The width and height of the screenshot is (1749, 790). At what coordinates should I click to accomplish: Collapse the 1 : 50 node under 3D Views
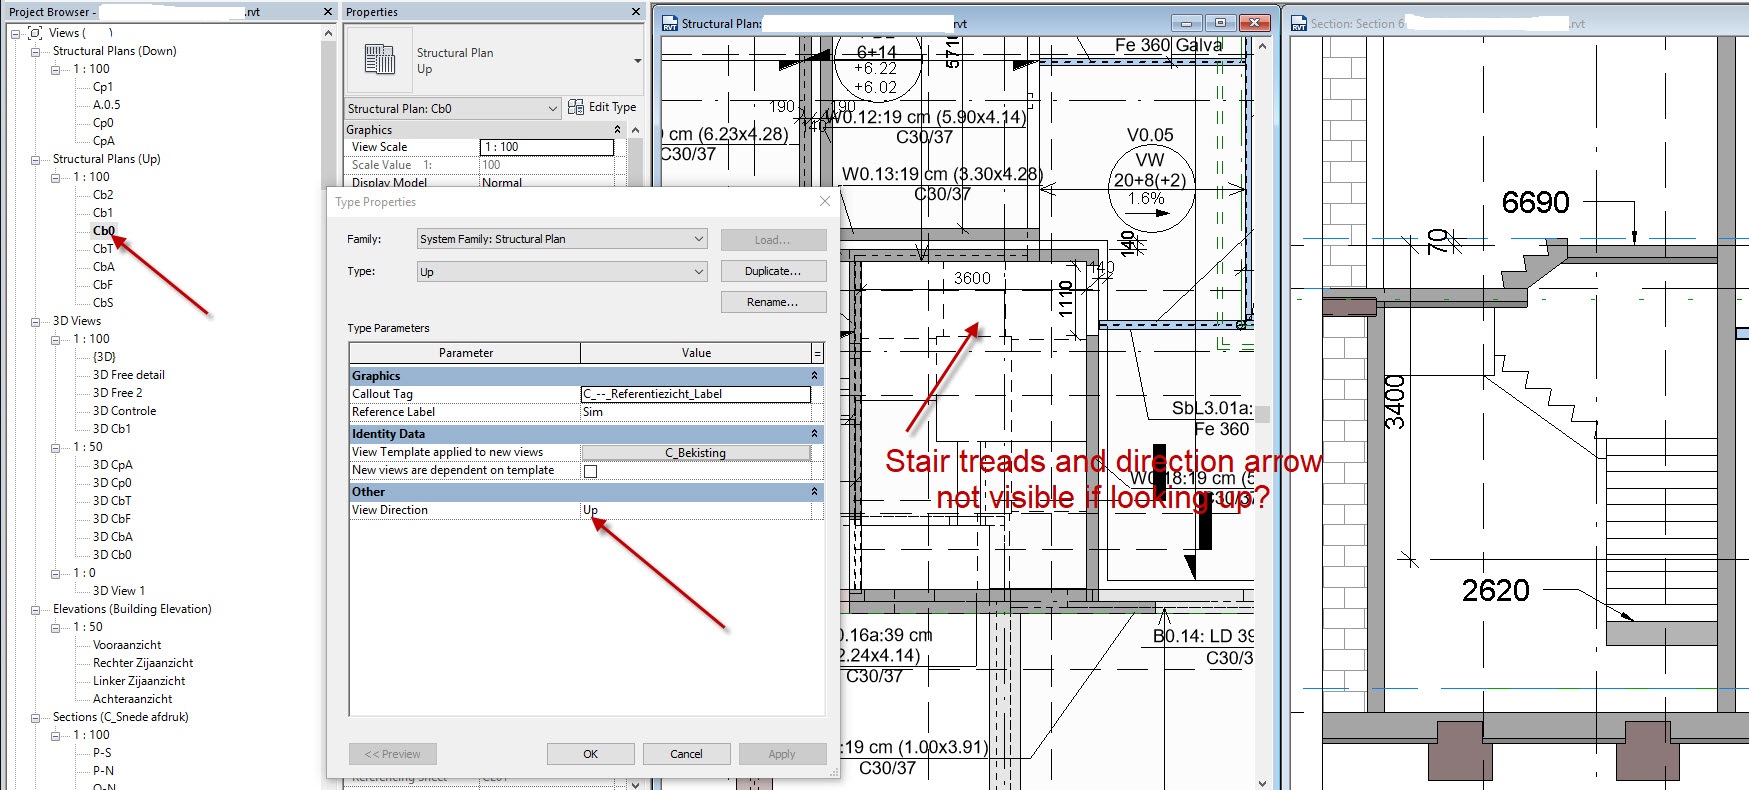(56, 447)
